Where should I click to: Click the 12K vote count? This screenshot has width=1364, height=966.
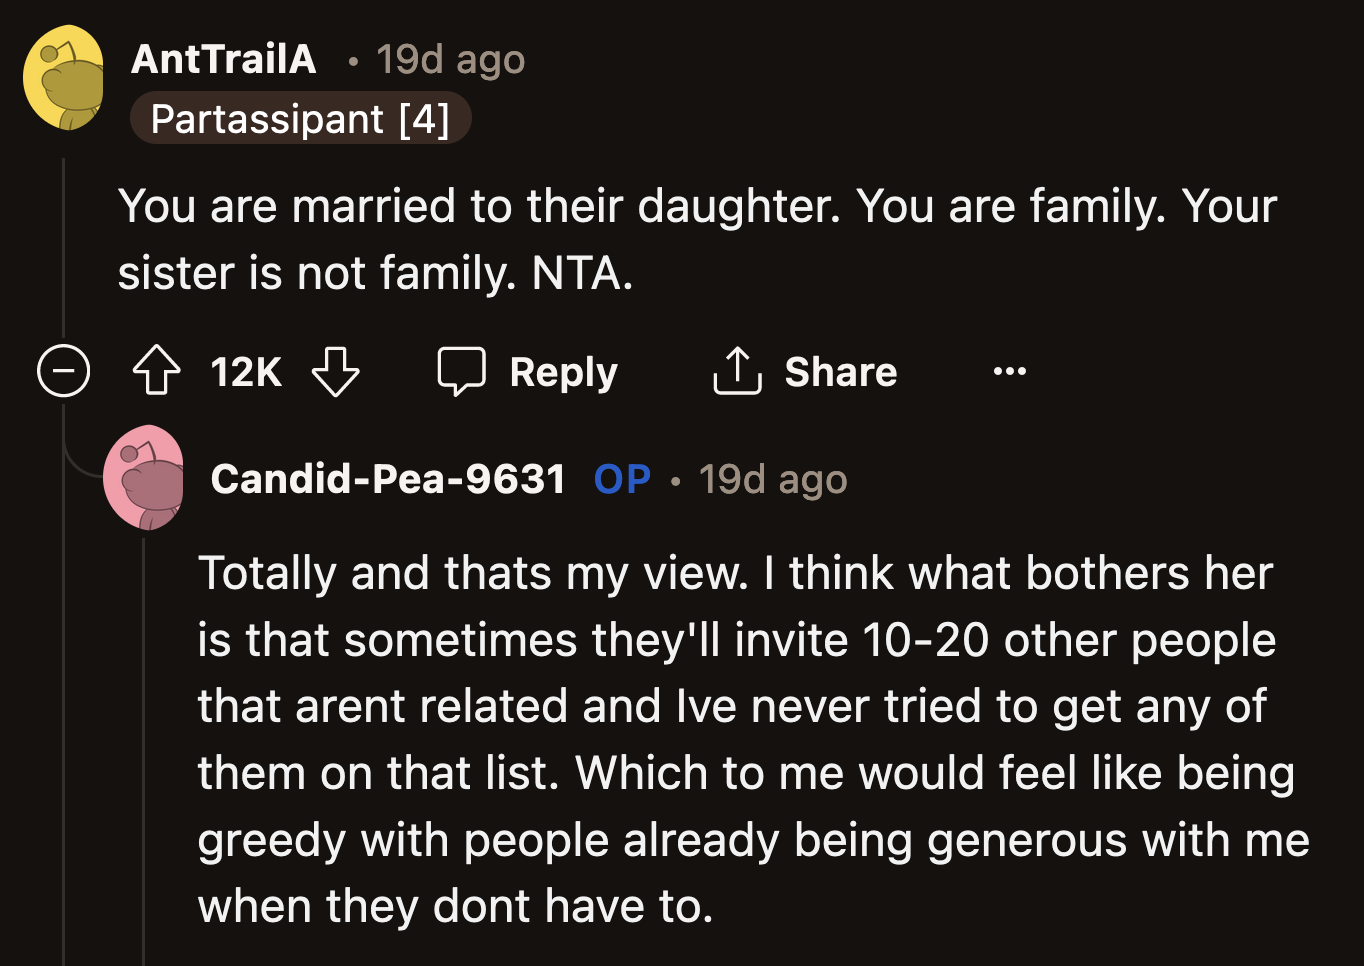(x=244, y=371)
